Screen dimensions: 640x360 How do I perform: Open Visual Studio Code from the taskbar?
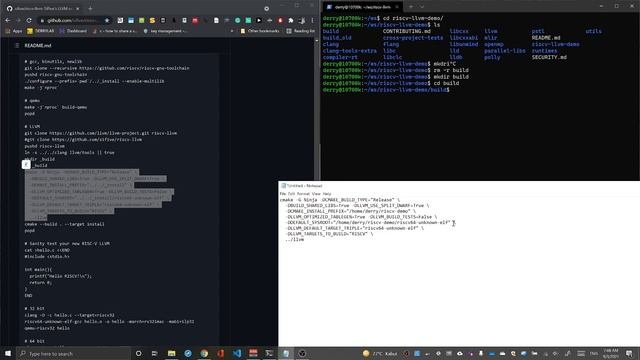pyautogui.click(x=237, y=353)
